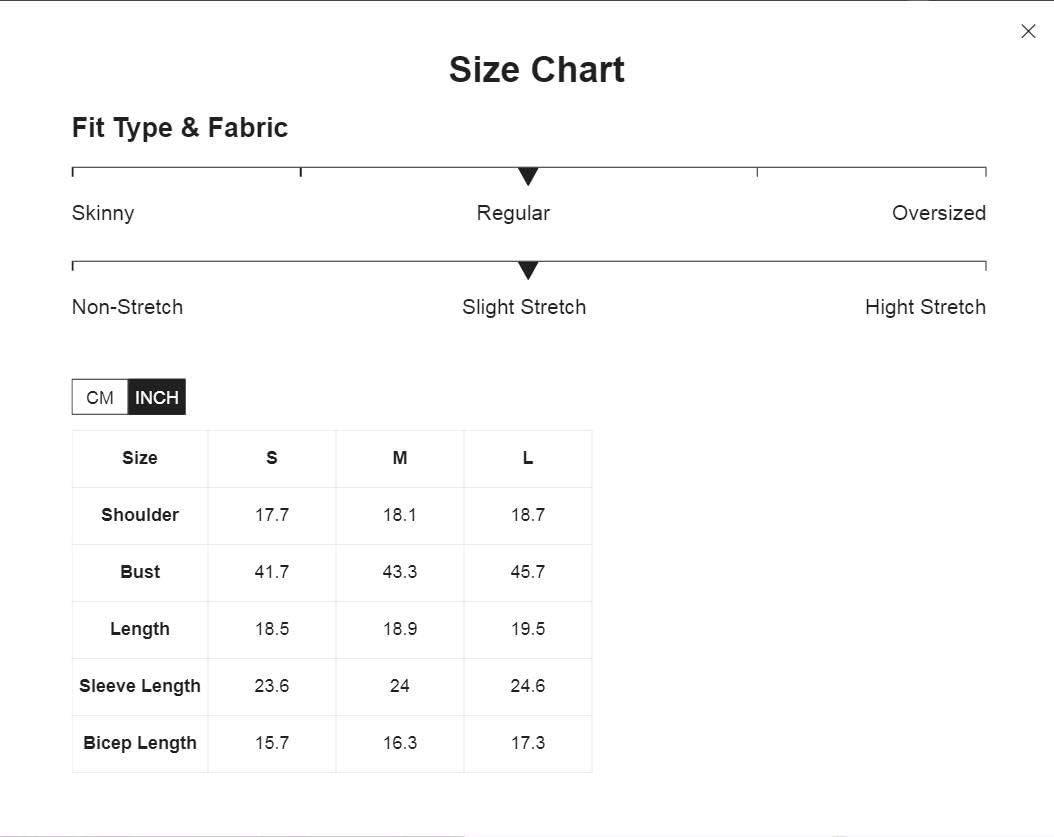Select the L size column header
This screenshot has width=1054, height=837.
pos(528,458)
